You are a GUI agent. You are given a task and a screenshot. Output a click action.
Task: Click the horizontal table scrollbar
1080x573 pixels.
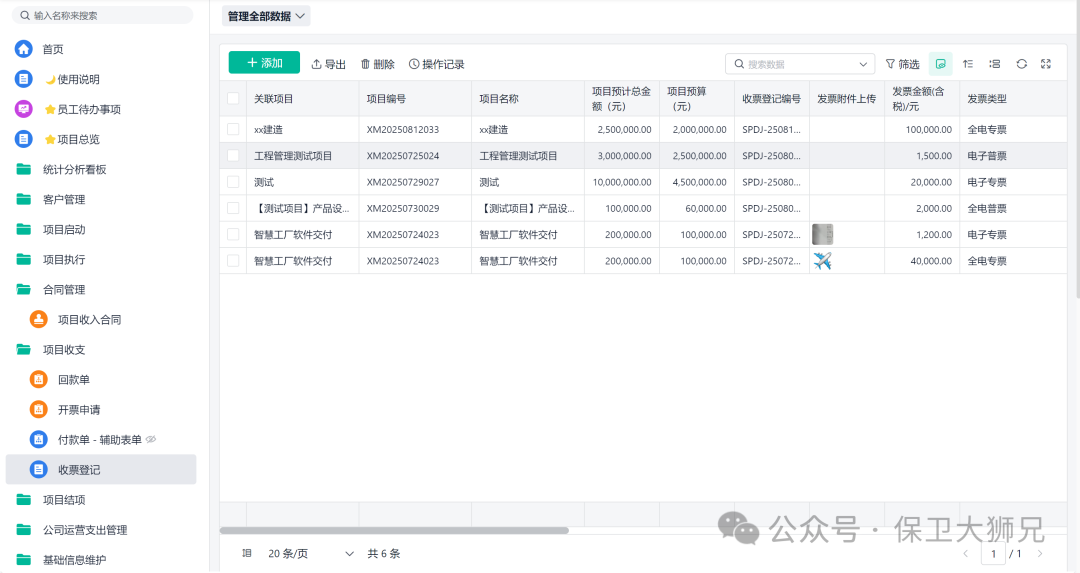coord(394,530)
